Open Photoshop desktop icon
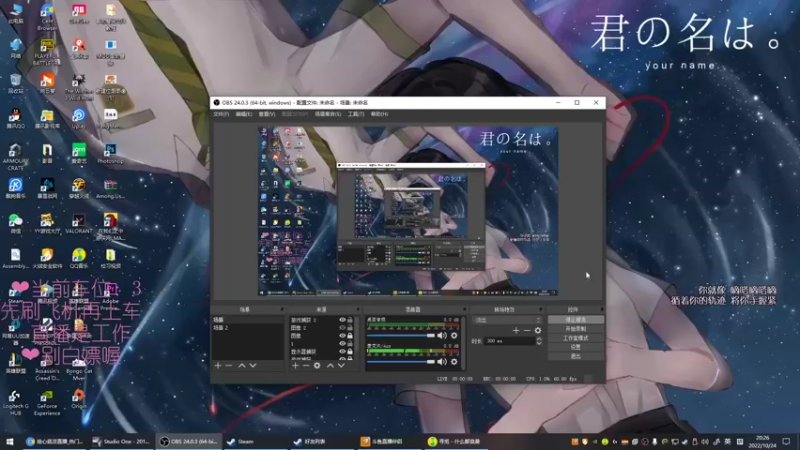 pyautogui.click(x=110, y=154)
